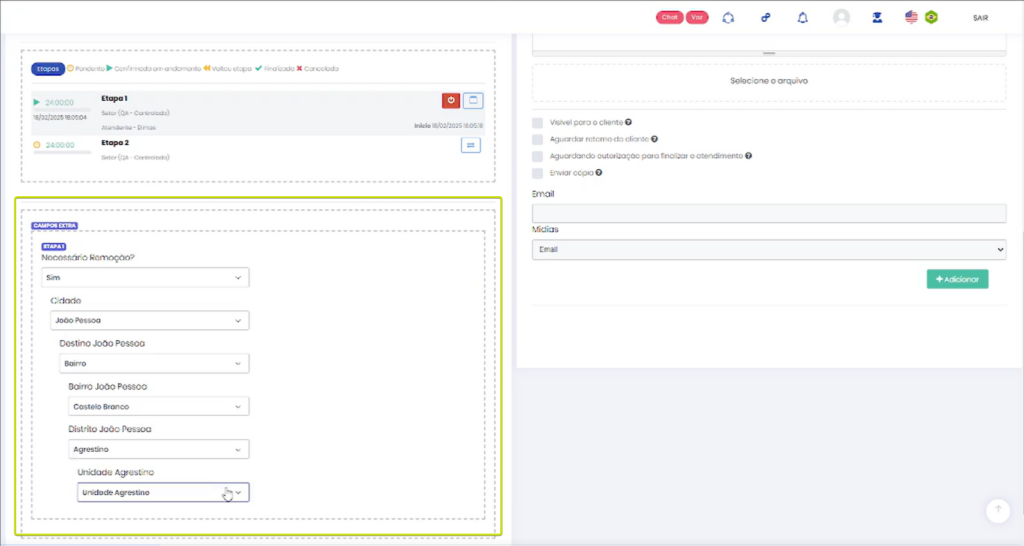Open the window icon for Etapa 1
The image size is (1024, 546).
pyautogui.click(x=474, y=100)
